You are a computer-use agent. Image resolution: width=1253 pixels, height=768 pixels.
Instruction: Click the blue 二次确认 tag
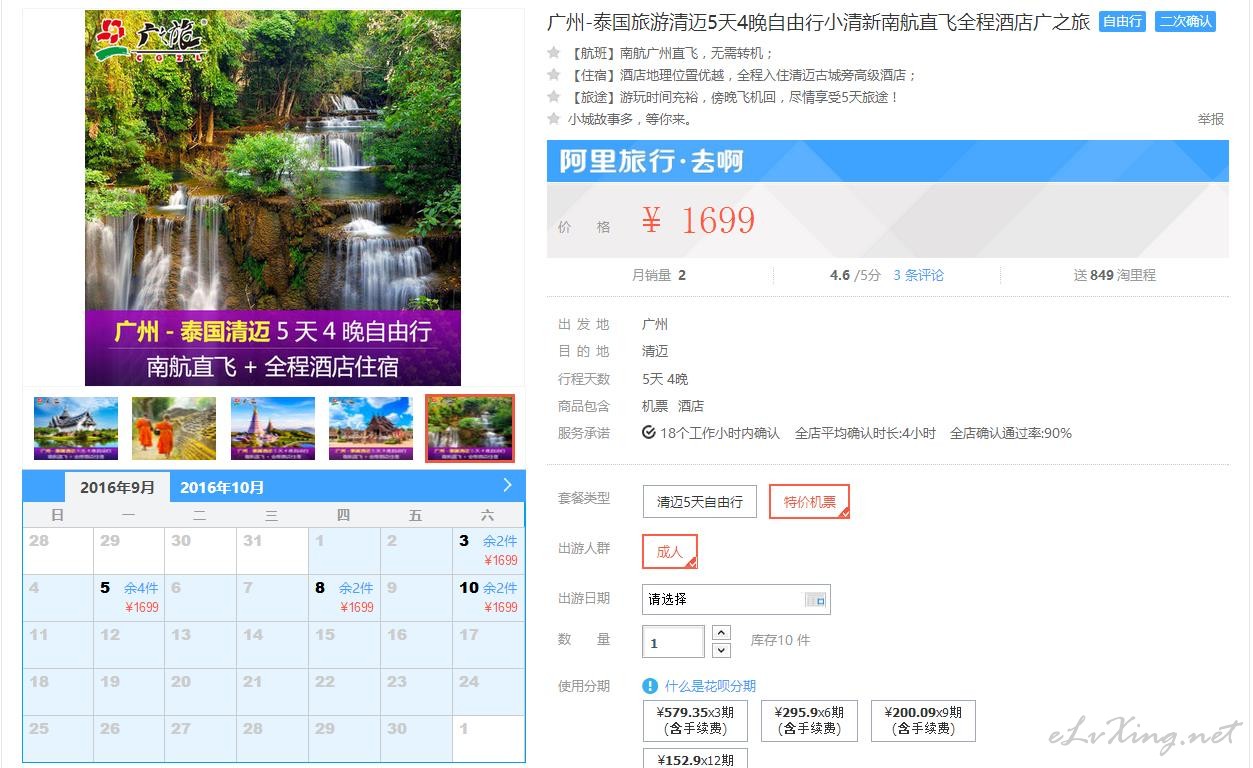tap(1185, 21)
